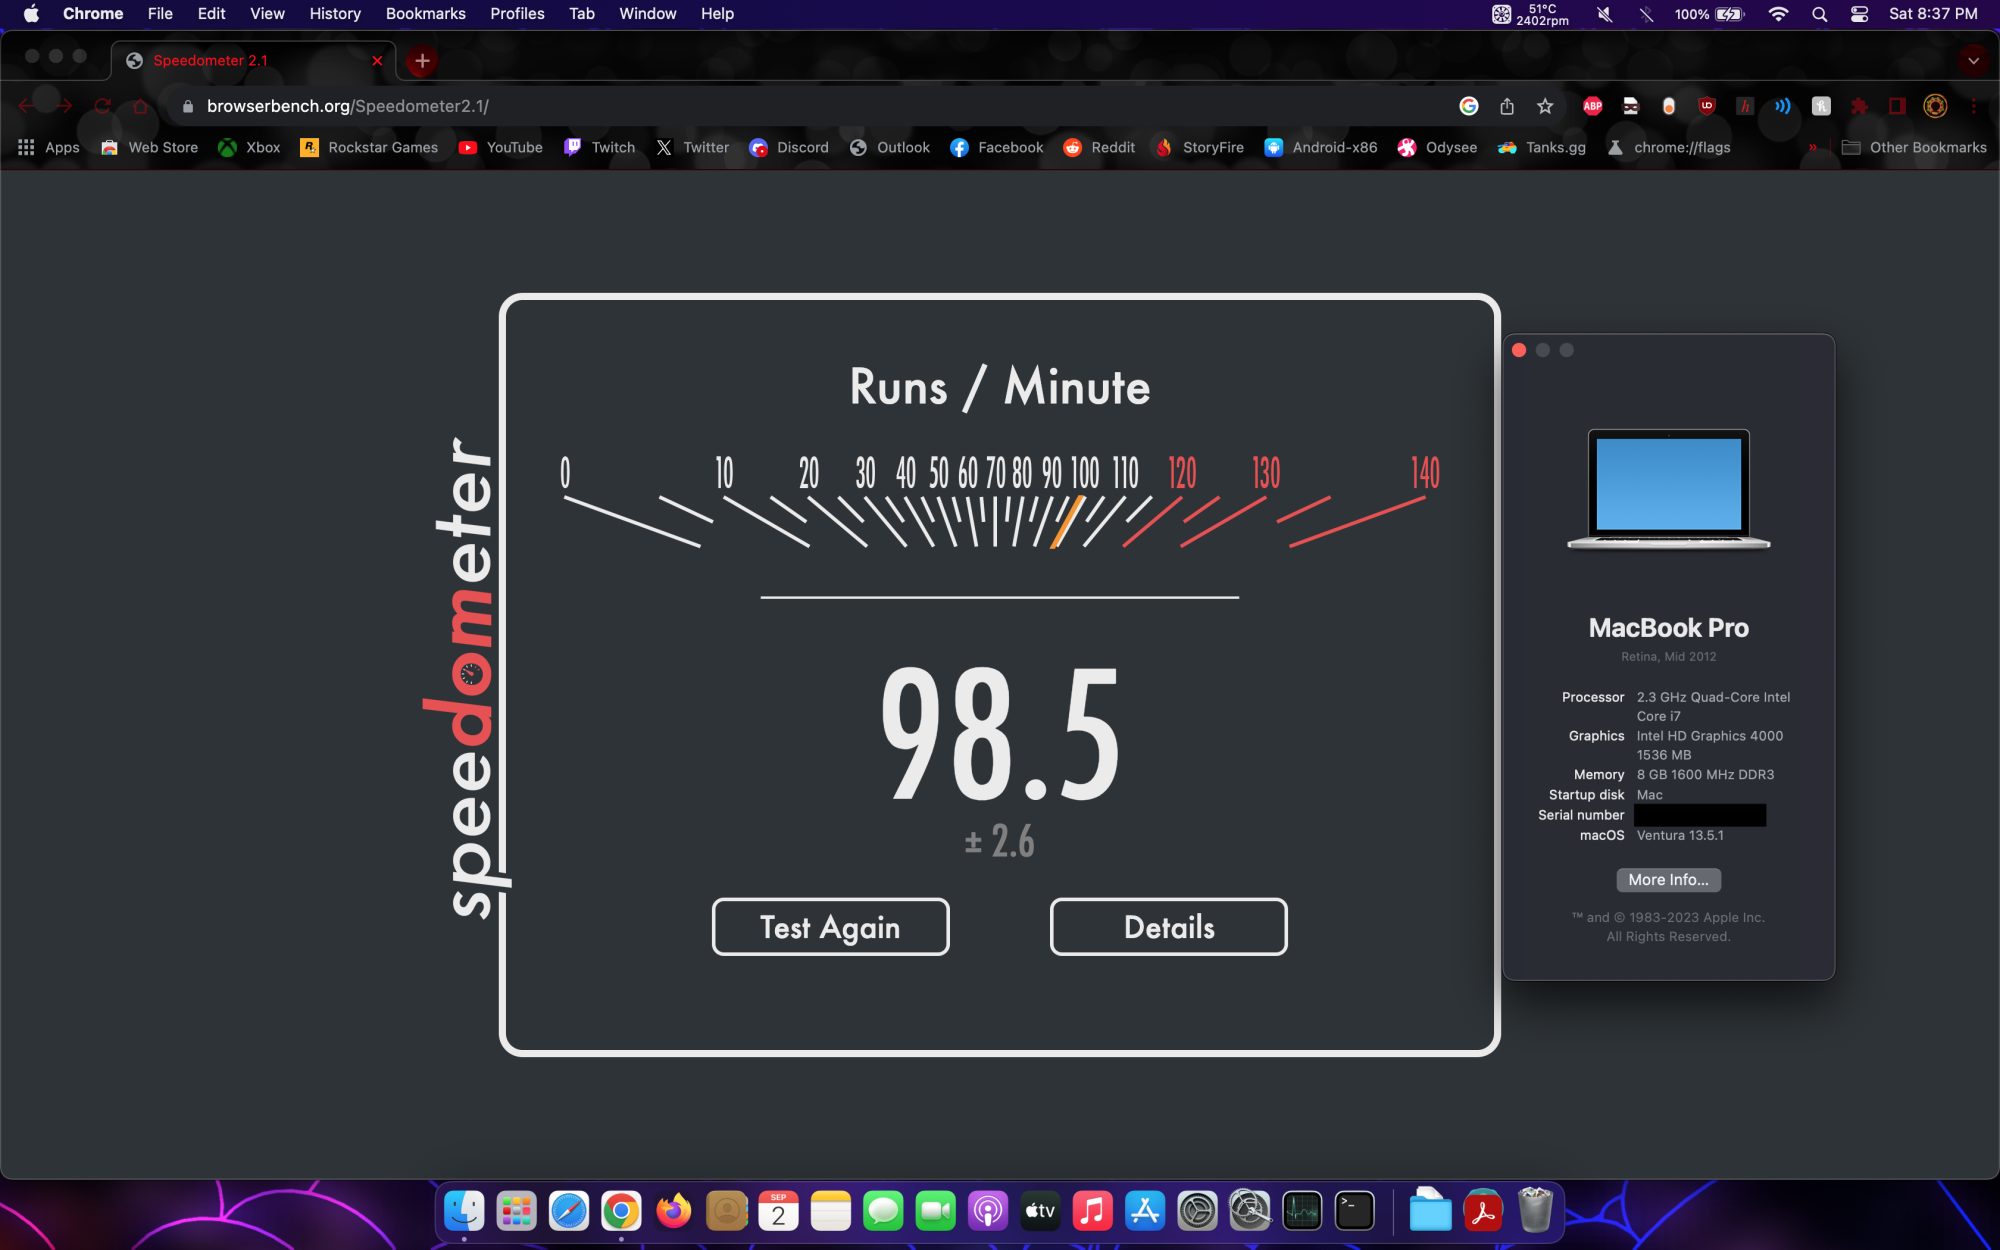Toggle Bluetooth from the menu bar
Screen dimensions: 2000x1250
(x=1646, y=14)
